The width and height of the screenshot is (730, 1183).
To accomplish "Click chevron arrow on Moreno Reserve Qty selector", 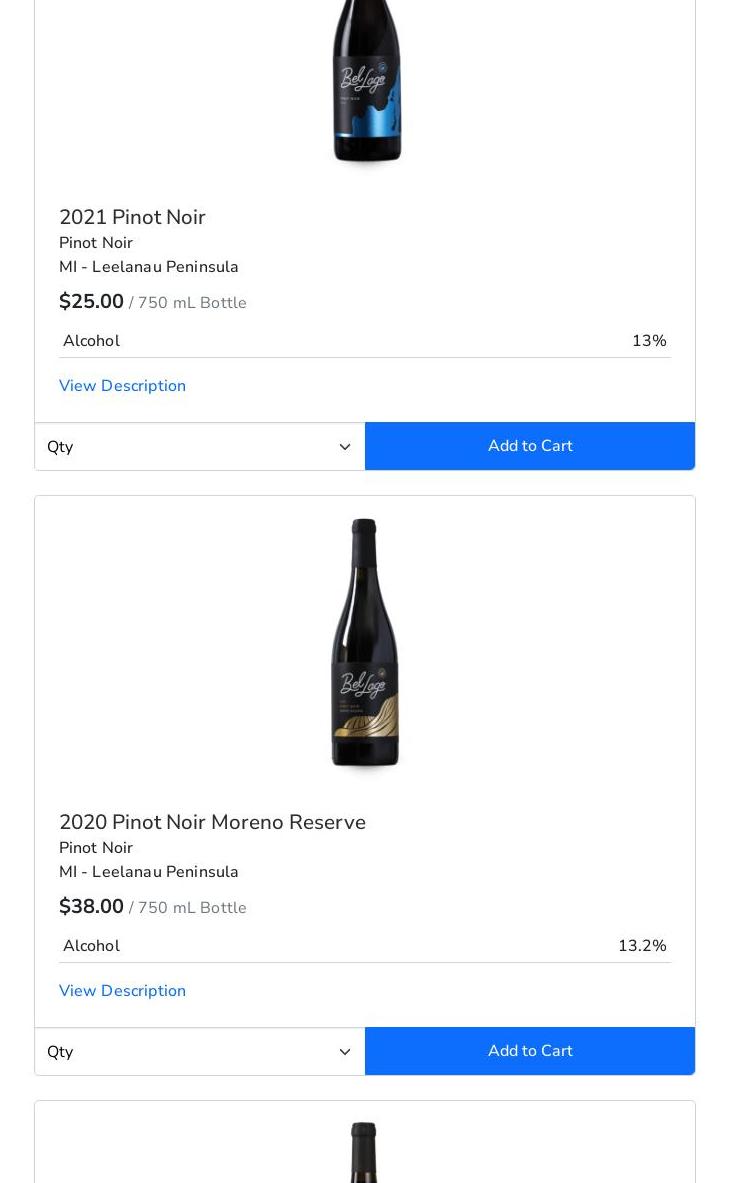I will point(345,1052).
